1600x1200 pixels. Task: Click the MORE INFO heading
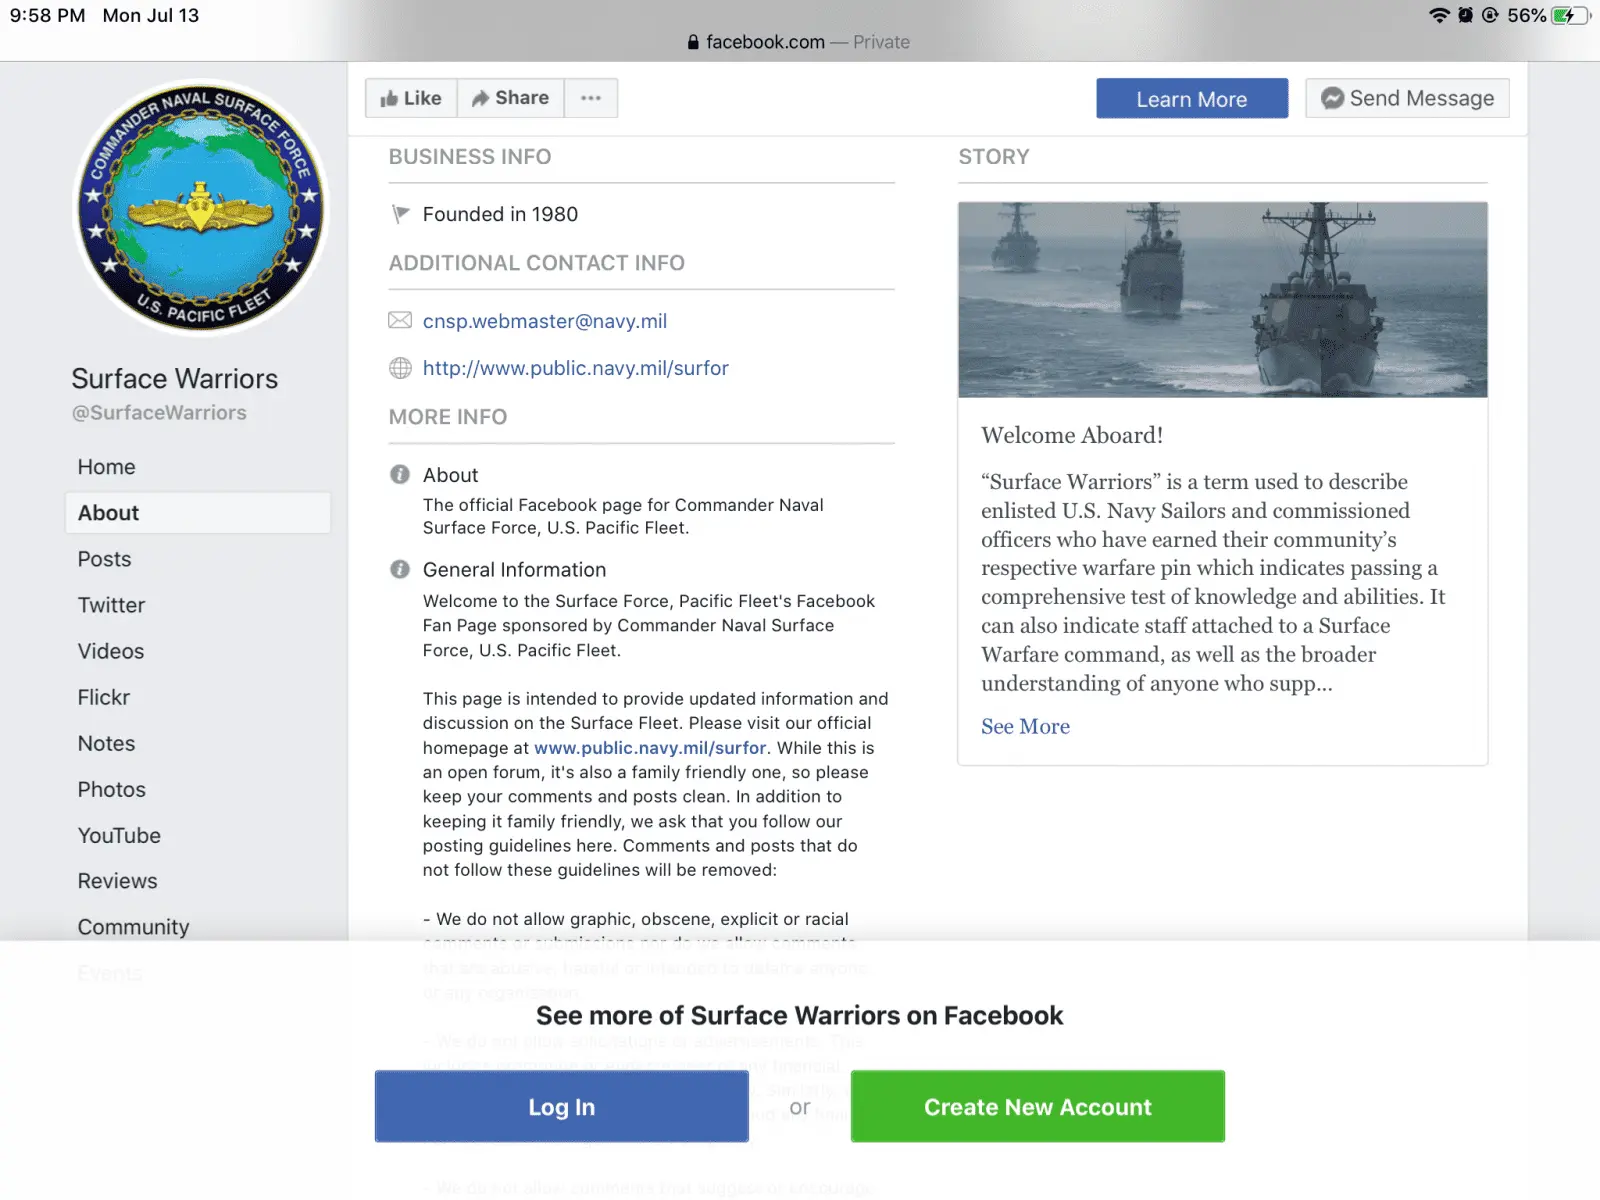pyautogui.click(x=448, y=417)
